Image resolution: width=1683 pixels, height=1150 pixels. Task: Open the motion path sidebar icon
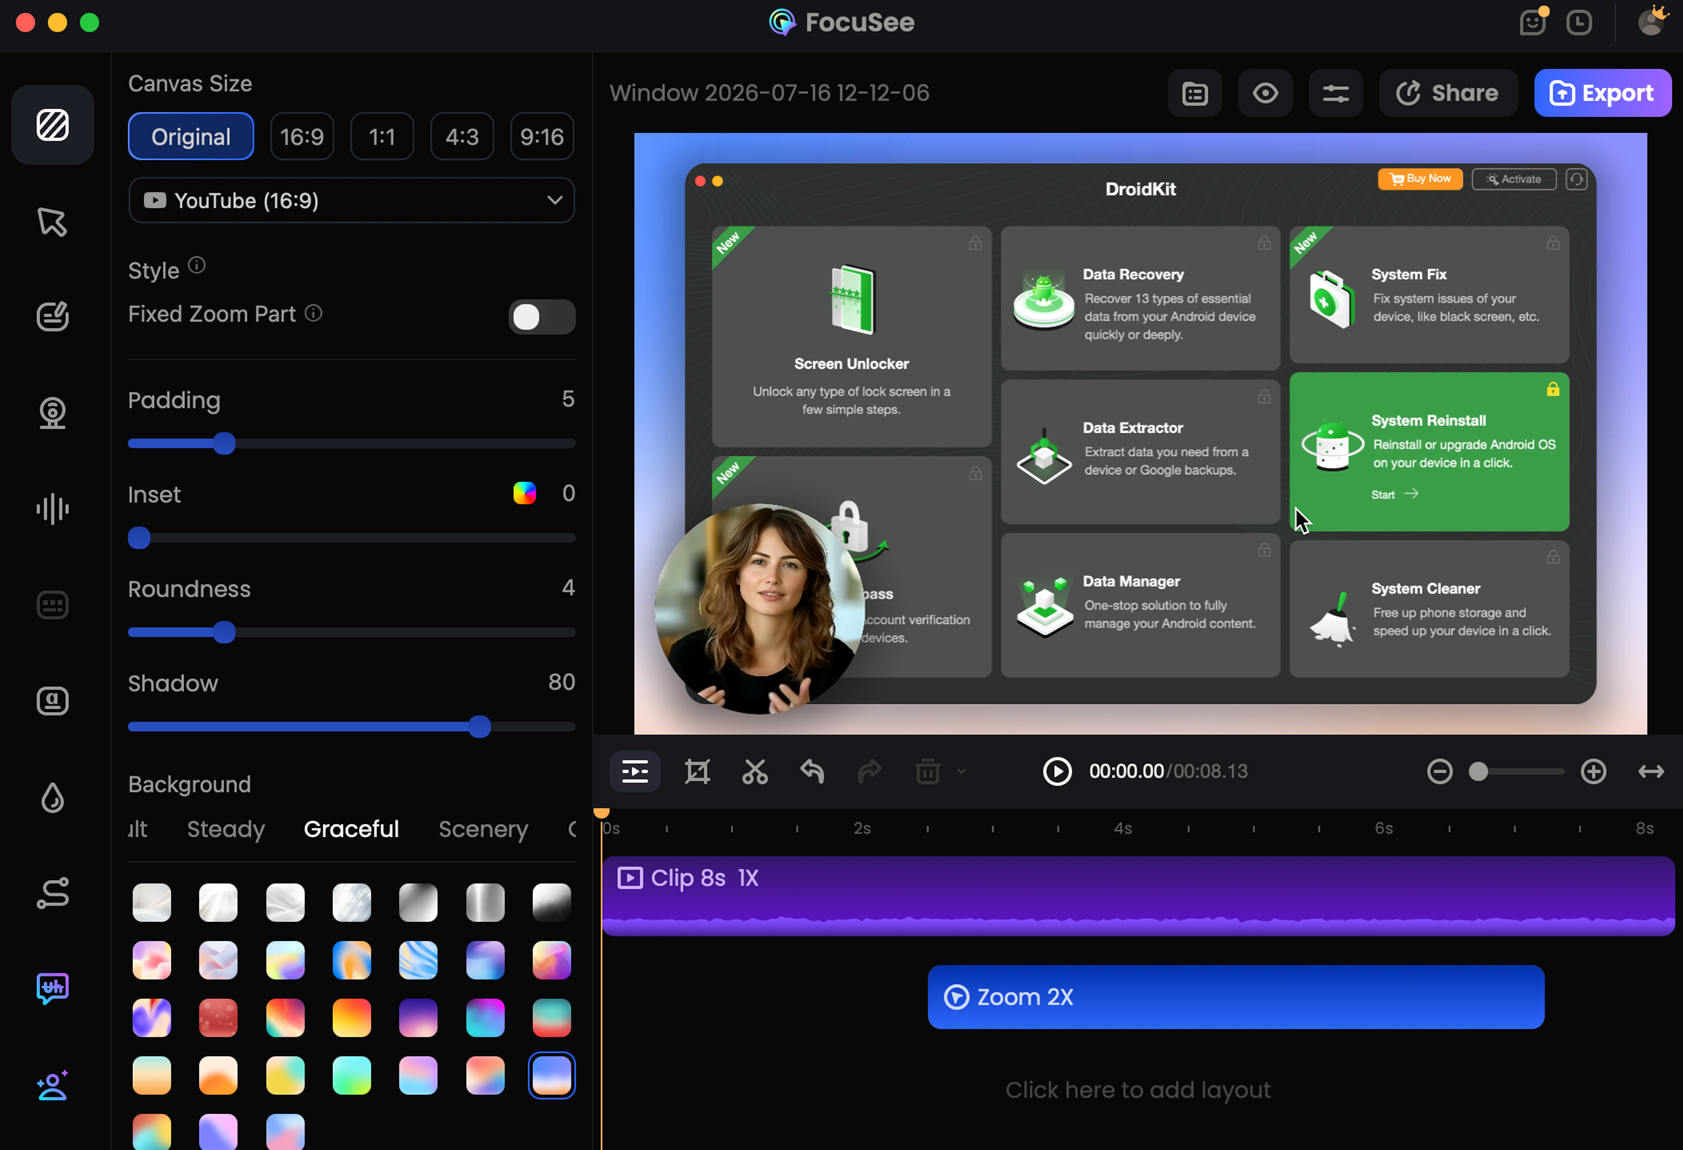pyautogui.click(x=53, y=893)
